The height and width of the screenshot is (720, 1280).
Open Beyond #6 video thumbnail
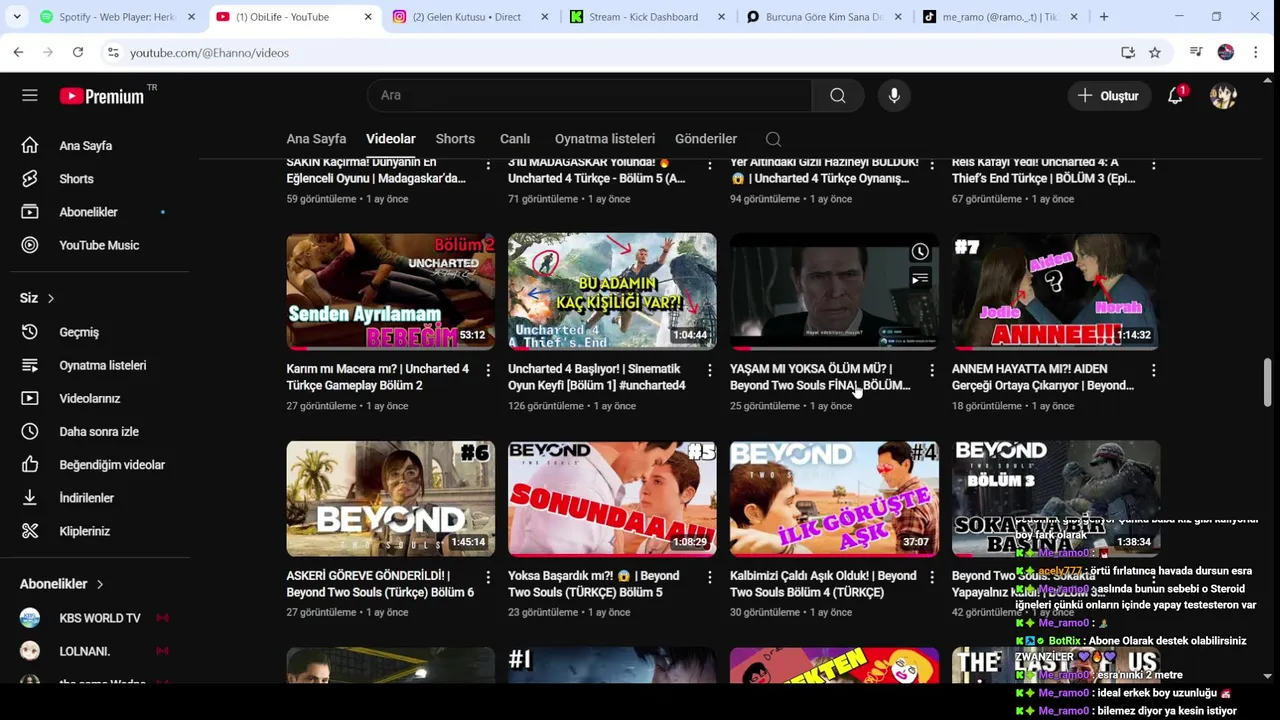390,498
